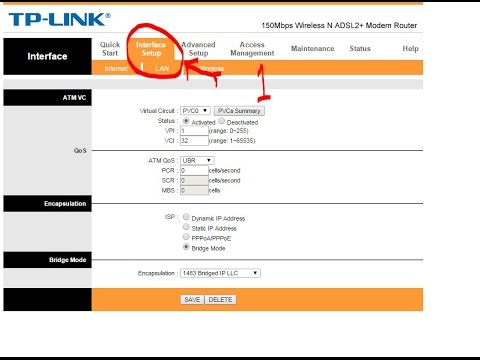Select the Activated status radio
This screenshot has height=360, width=480.
pyautogui.click(x=186, y=121)
